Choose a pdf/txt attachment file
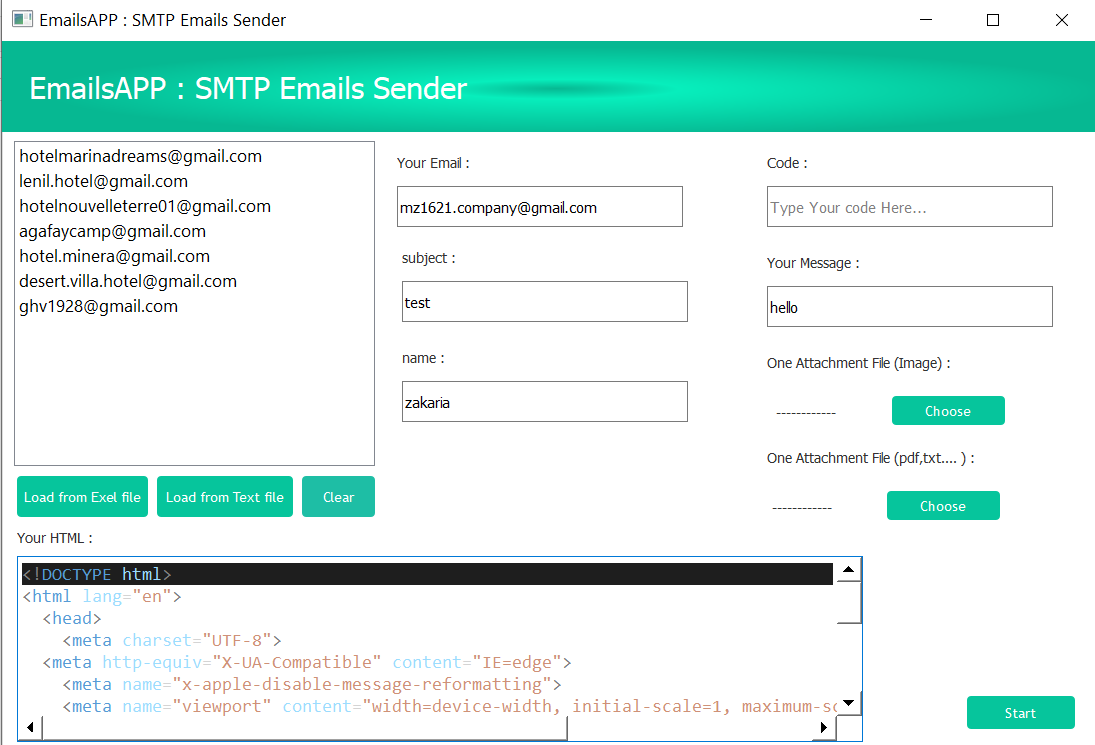Screen dimensions: 1095x745 coord(943,506)
